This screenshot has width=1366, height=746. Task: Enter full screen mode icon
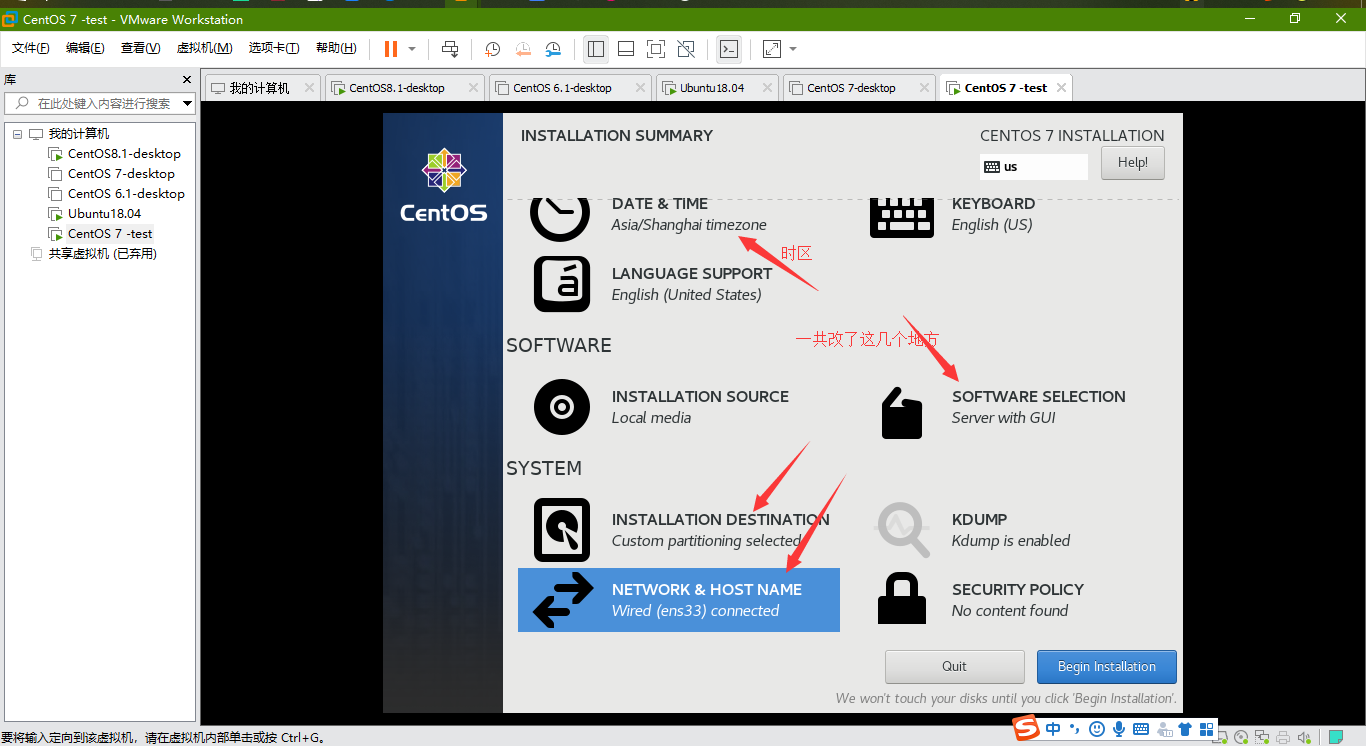pyautogui.click(x=656, y=49)
